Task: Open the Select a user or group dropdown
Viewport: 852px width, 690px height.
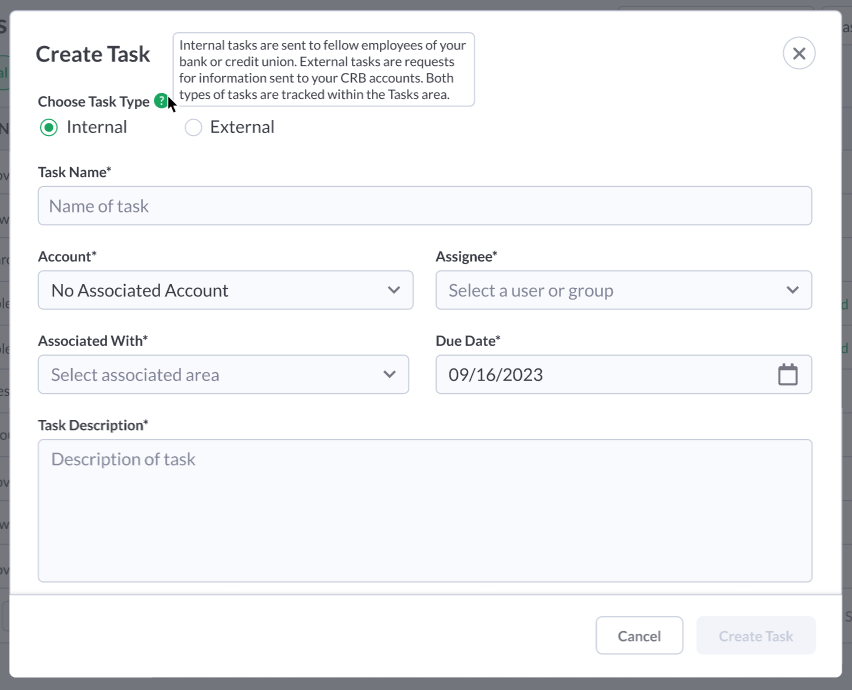Action: point(624,290)
